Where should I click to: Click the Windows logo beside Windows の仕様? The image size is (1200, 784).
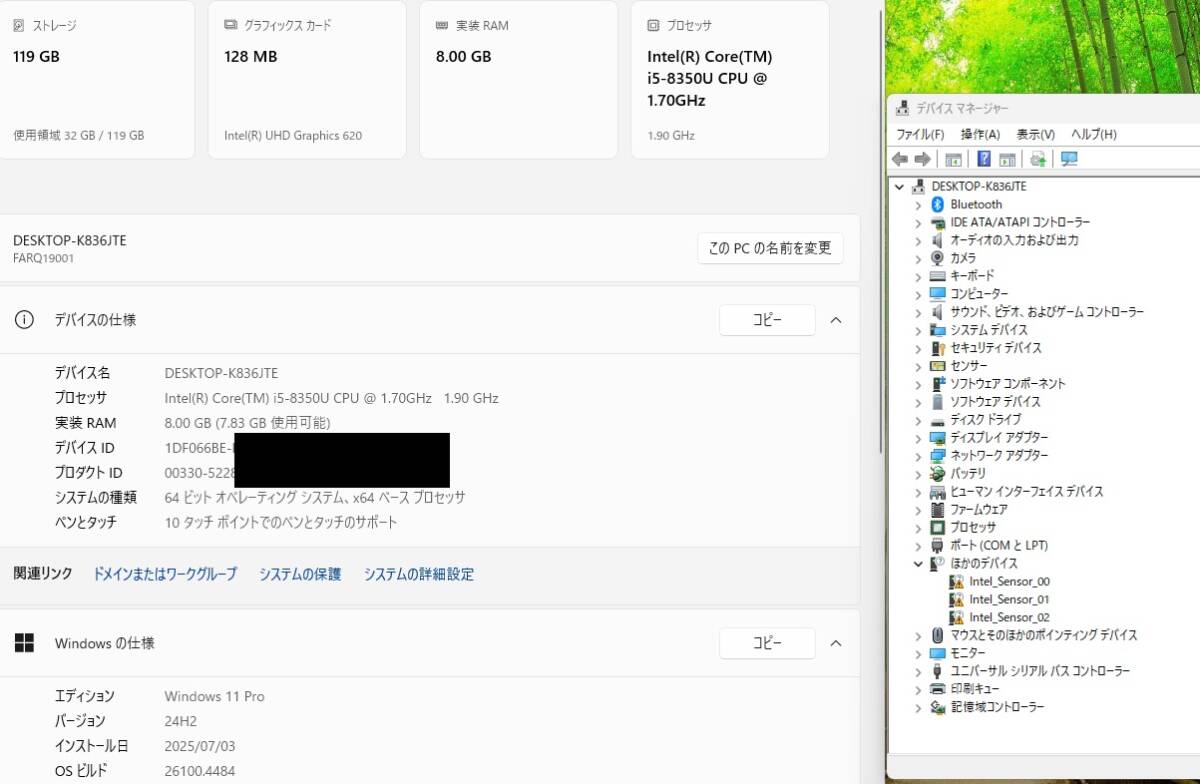click(x=23, y=643)
